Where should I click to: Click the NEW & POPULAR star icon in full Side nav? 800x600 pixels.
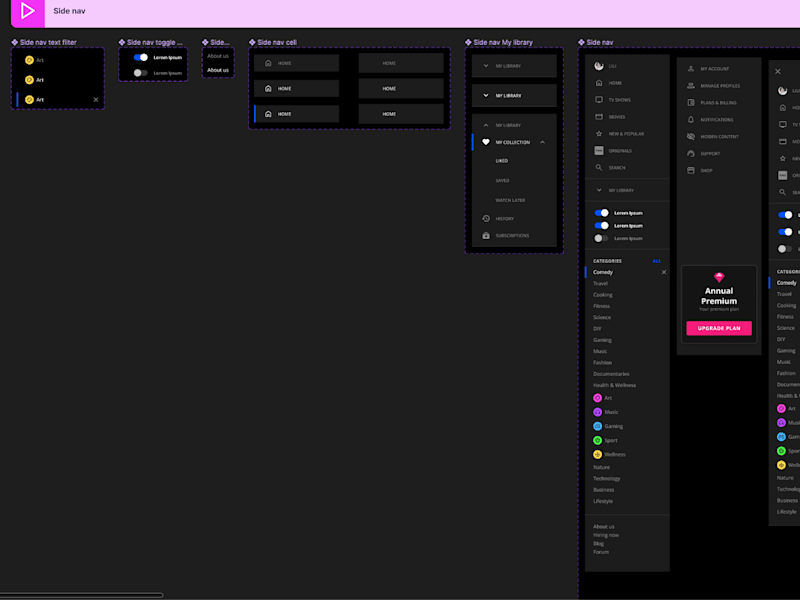click(x=599, y=134)
